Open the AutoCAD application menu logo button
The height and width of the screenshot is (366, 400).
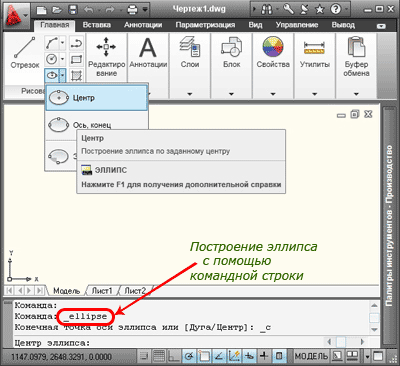pyautogui.click(x=16, y=16)
